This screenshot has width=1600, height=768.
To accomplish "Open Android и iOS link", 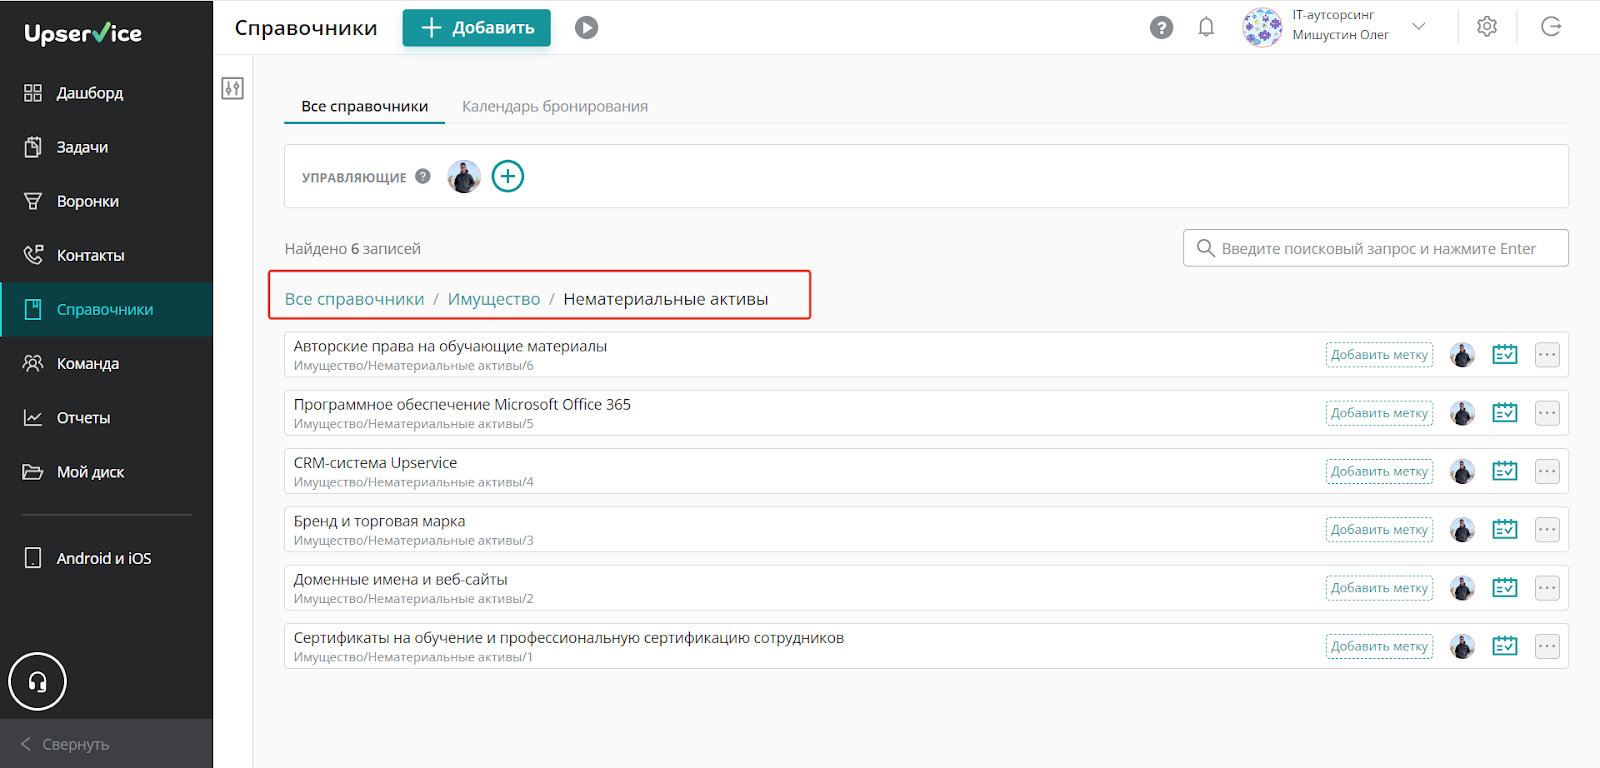I will click(x=106, y=558).
